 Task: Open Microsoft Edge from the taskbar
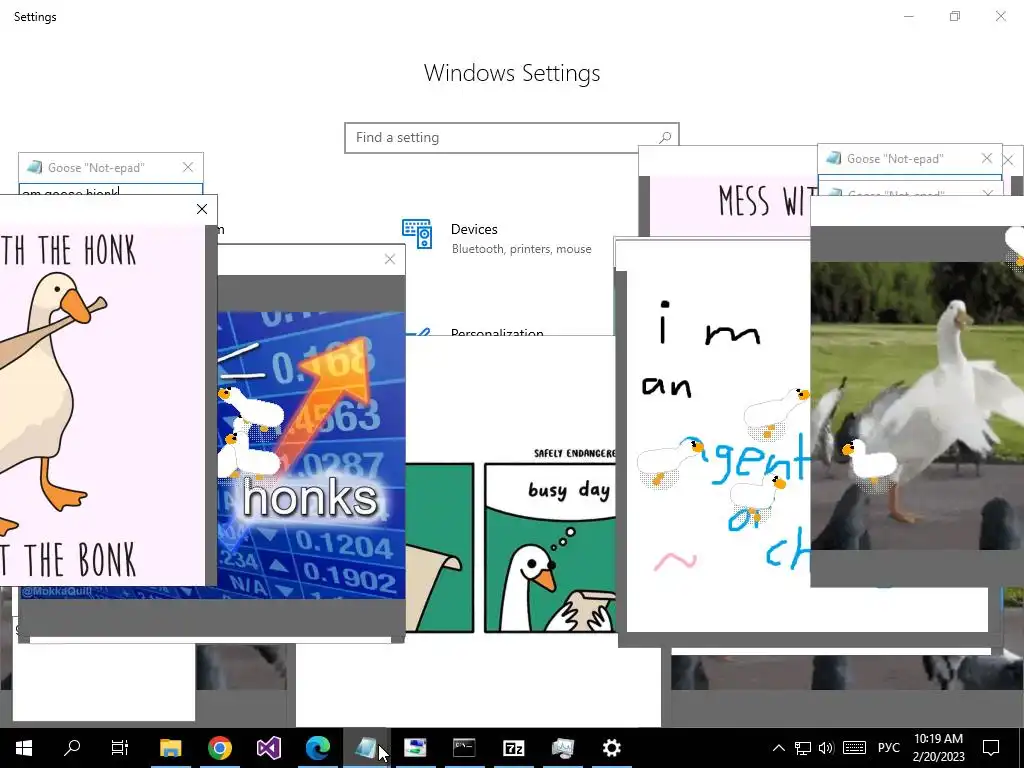[x=318, y=747]
